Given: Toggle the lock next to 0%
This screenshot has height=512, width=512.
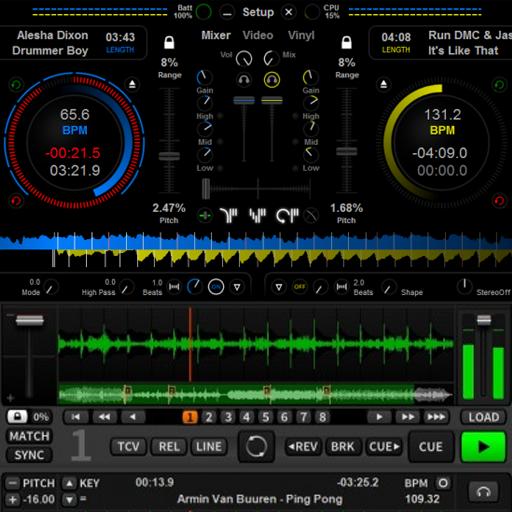Looking at the screenshot, I should (x=17, y=417).
